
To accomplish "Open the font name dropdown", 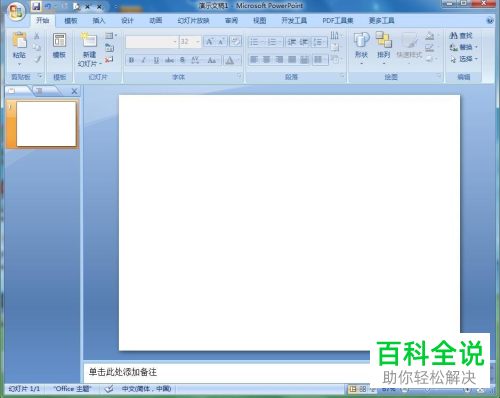I will coord(175,42).
